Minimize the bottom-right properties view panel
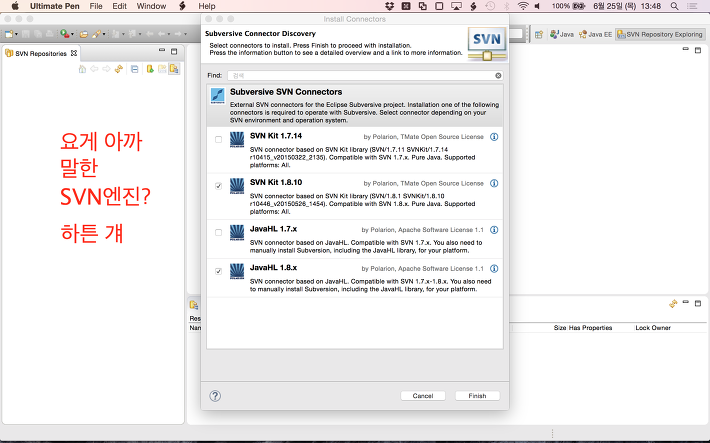The height and width of the screenshot is (443, 710). [686, 302]
